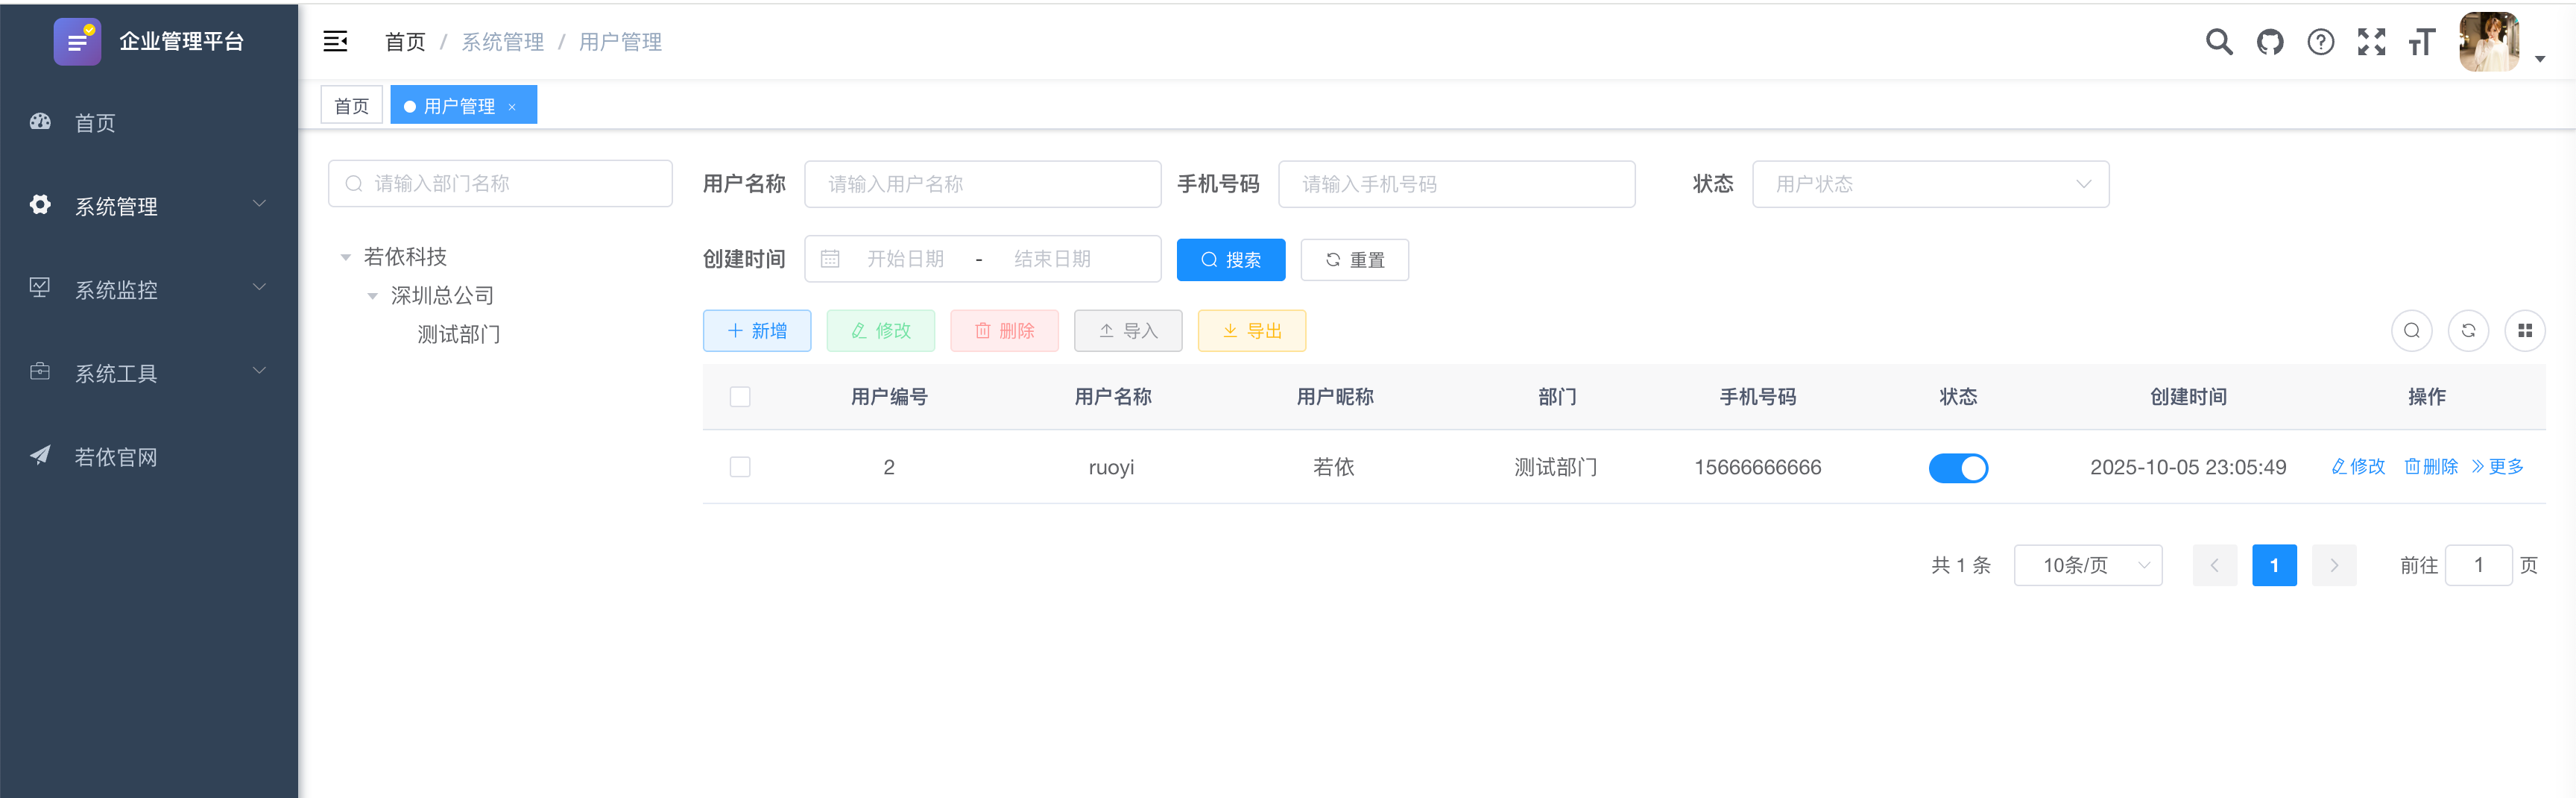Collapse the sidebar with the hamburger icon

click(x=335, y=41)
